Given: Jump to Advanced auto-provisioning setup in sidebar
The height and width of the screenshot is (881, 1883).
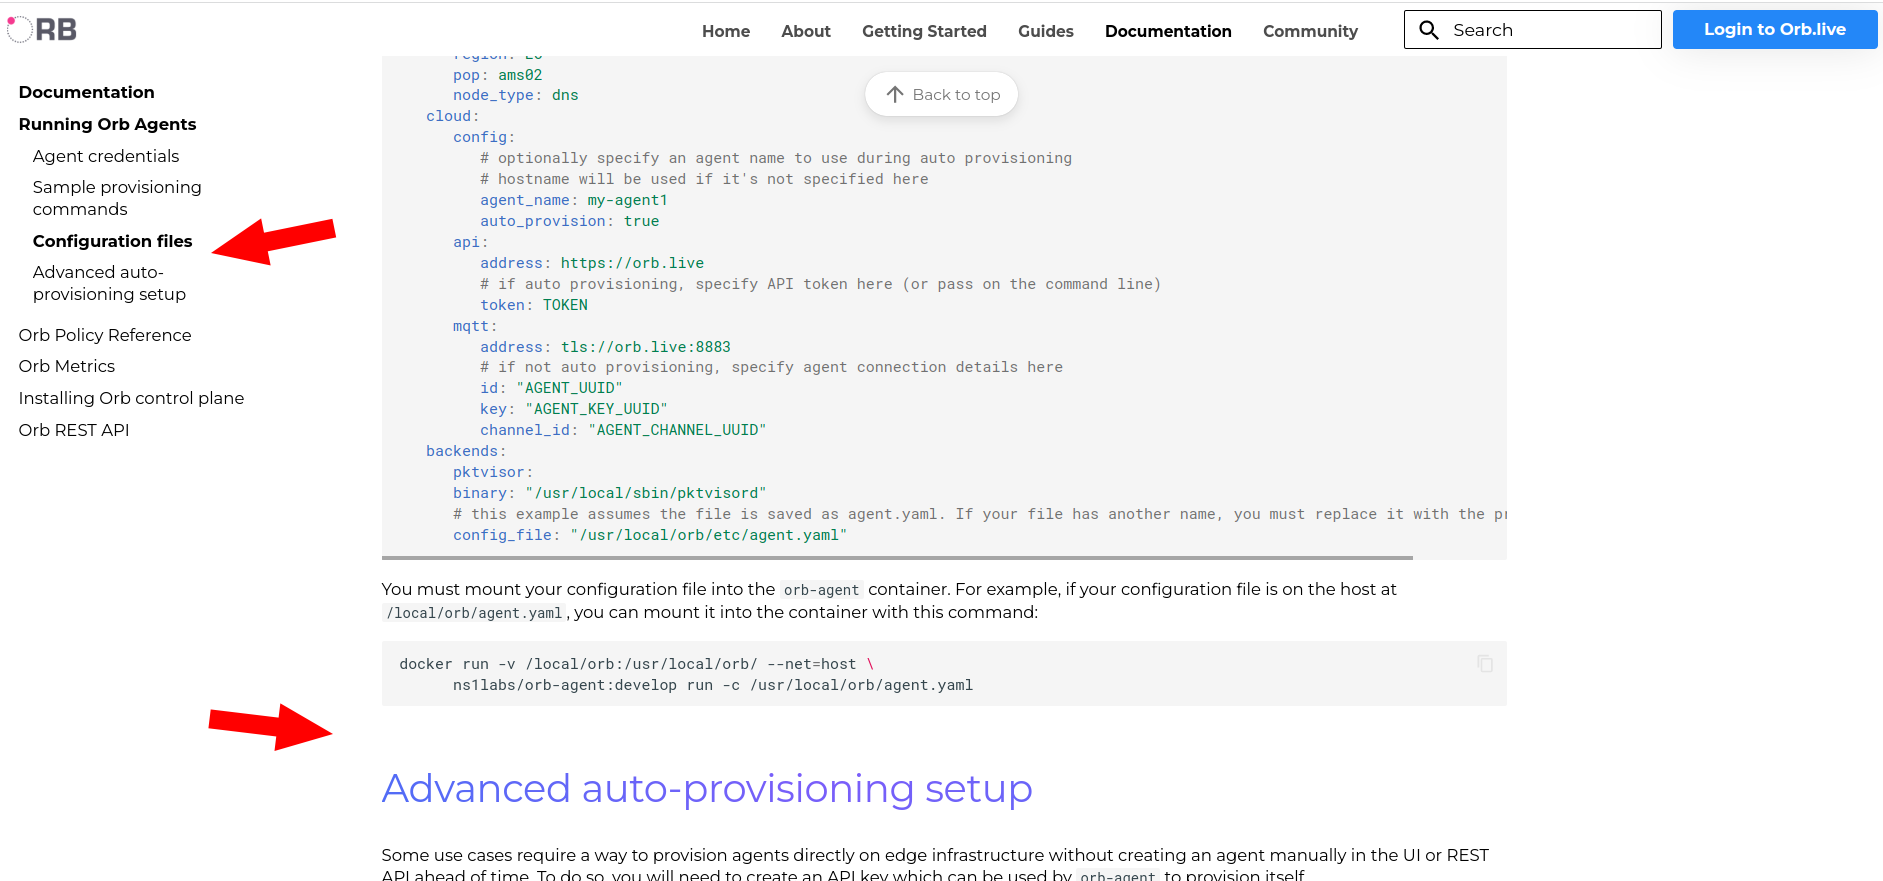Looking at the screenshot, I should point(109,283).
